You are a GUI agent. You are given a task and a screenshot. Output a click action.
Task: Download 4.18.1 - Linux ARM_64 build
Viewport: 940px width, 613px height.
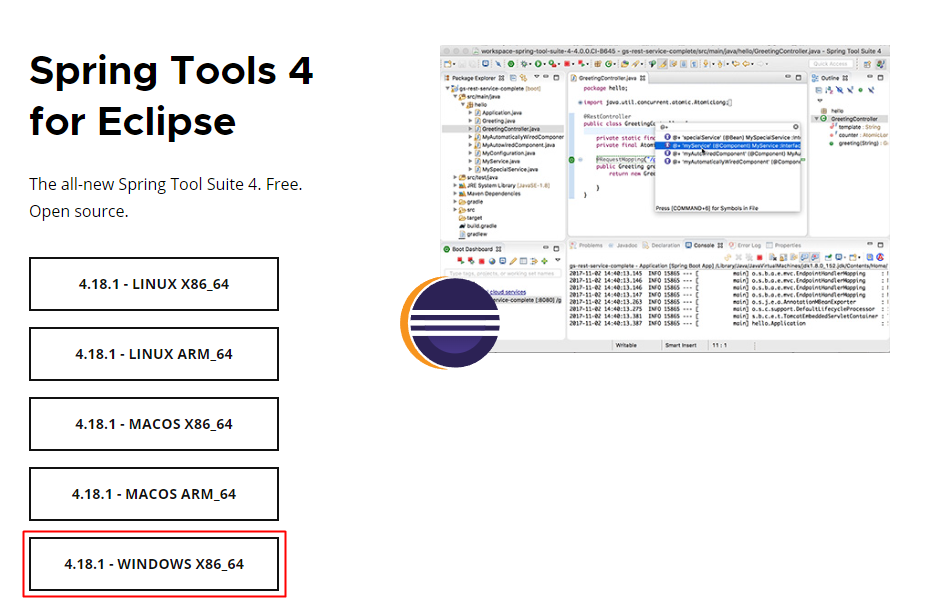tap(154, 354)
